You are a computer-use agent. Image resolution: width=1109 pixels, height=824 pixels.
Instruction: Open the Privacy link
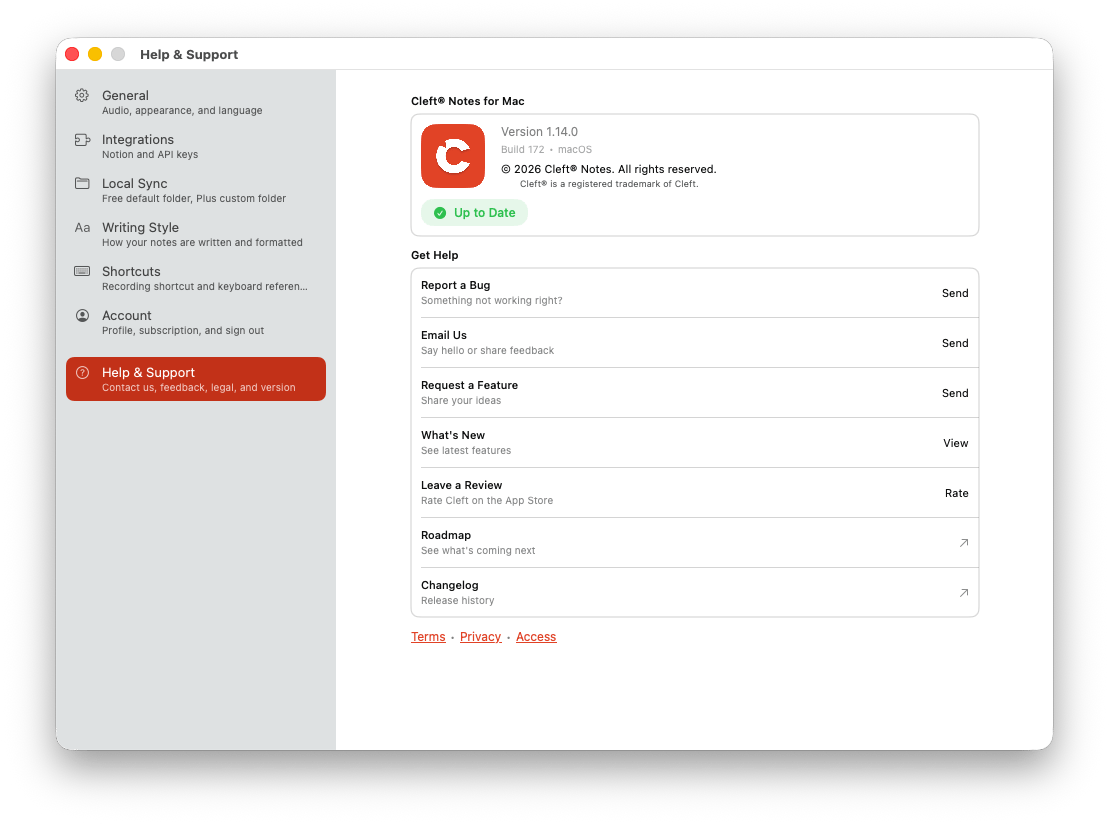coord(480,637)
